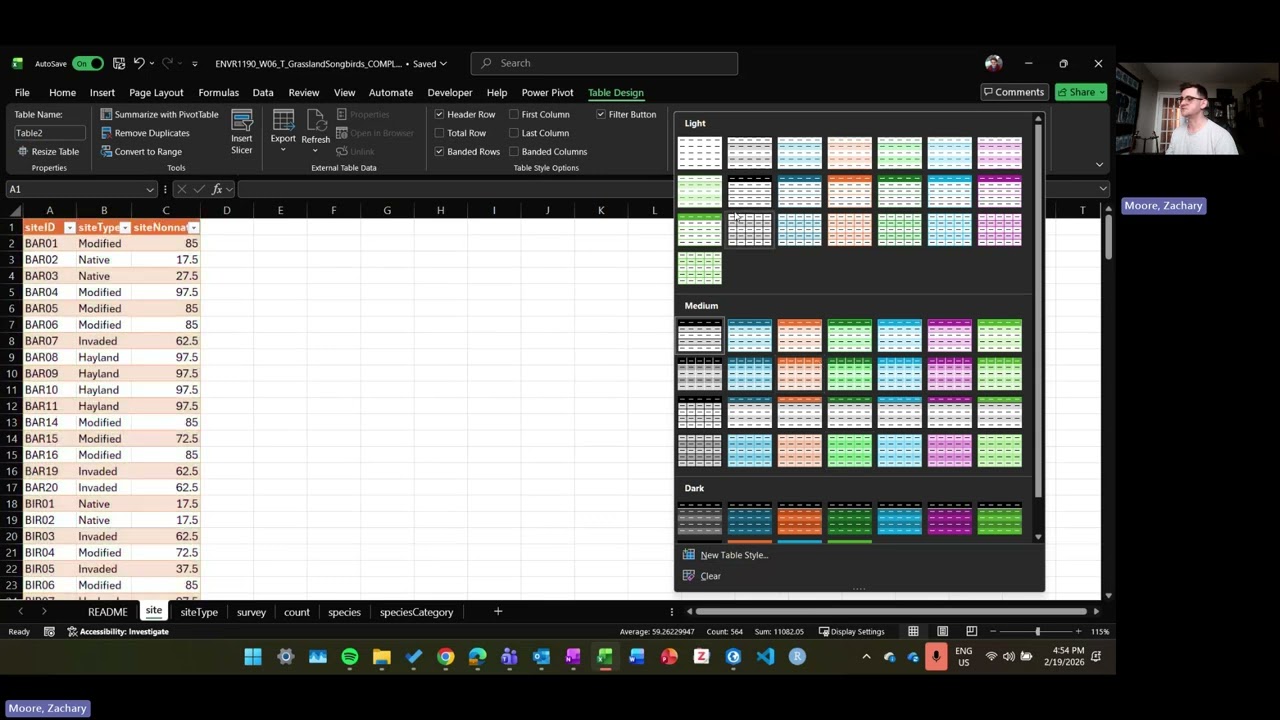Click the Undo arrow icon
The width and height of the screenshot is (1280, 720).
(139, 63)
